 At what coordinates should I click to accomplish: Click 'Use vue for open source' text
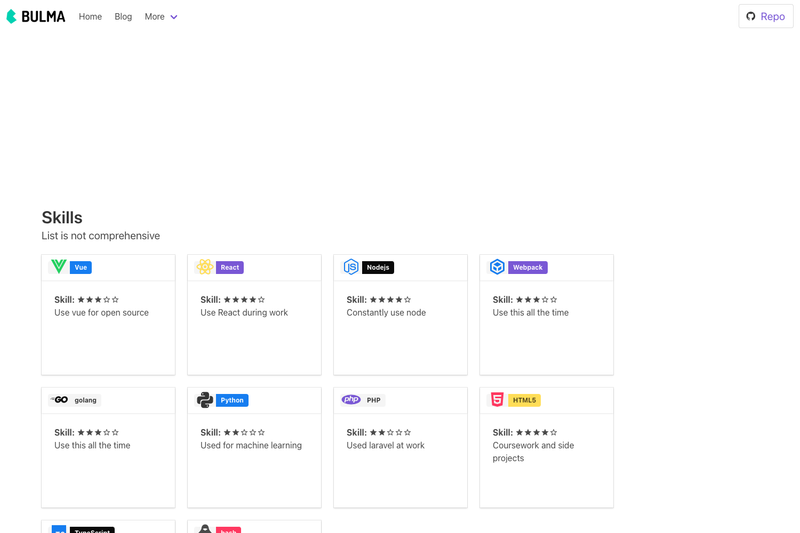tap(102, 313)
